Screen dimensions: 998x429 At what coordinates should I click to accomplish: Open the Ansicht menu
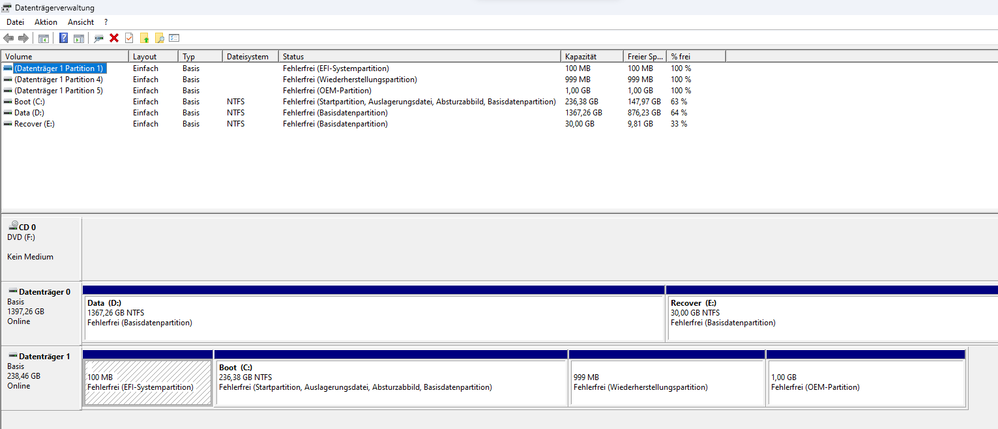pyautogui.click(x=81, y=22)
